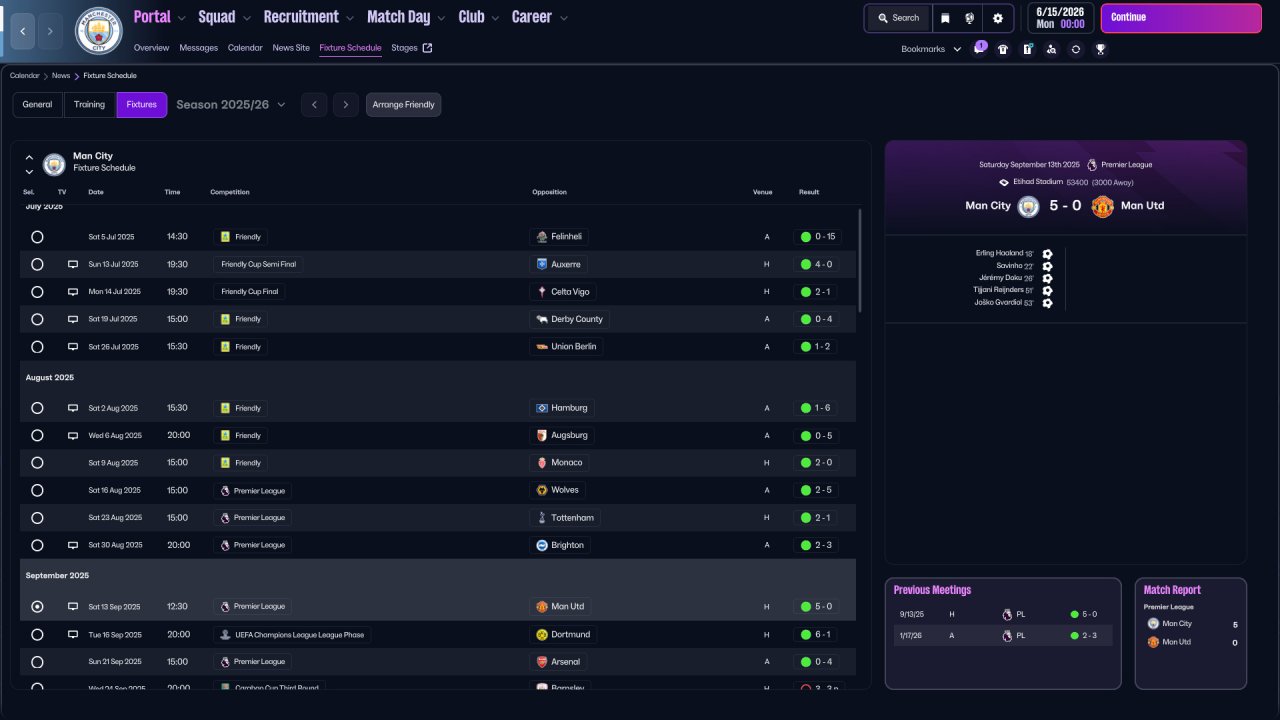Open the Stages external link

[412, 48]
